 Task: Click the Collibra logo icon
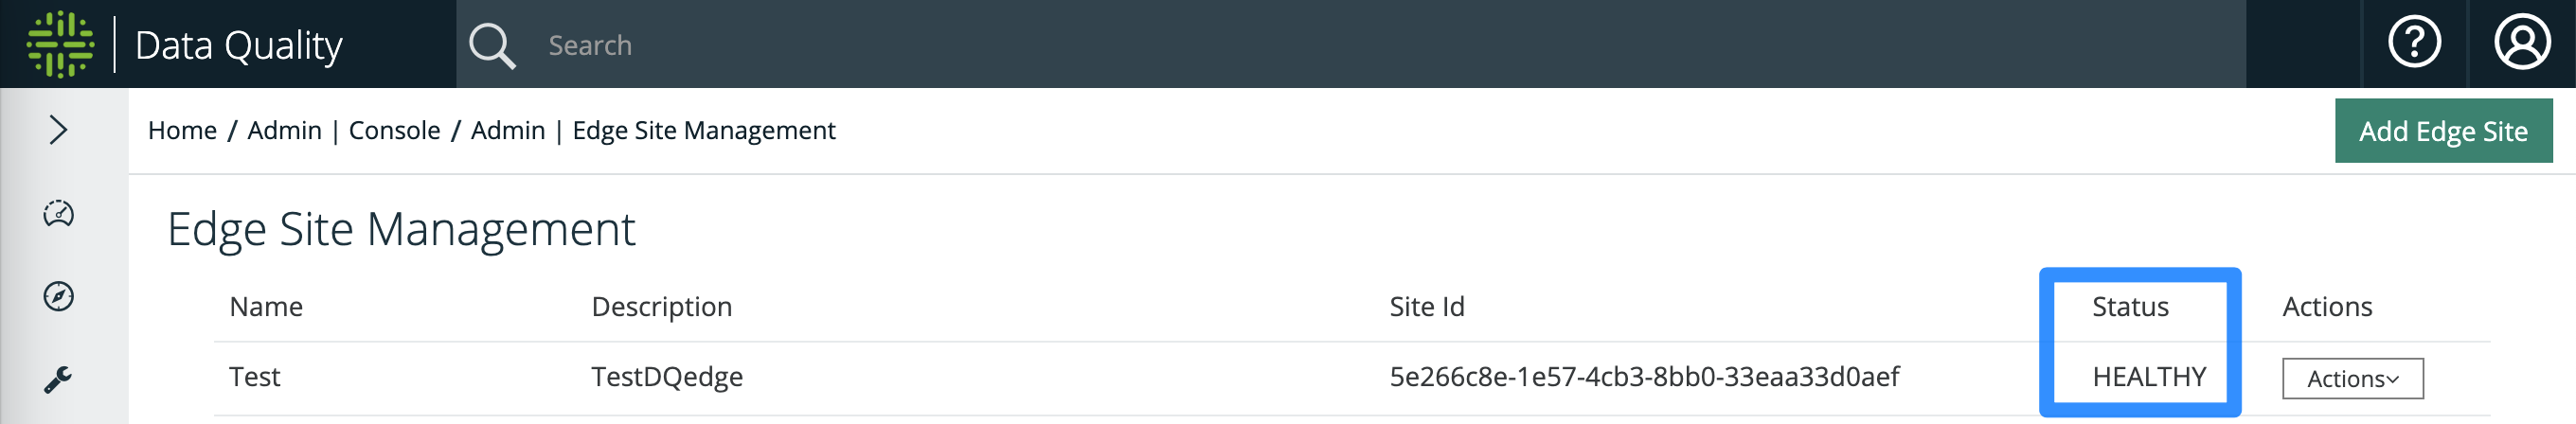pyautogui.click(x=60, y=44)
